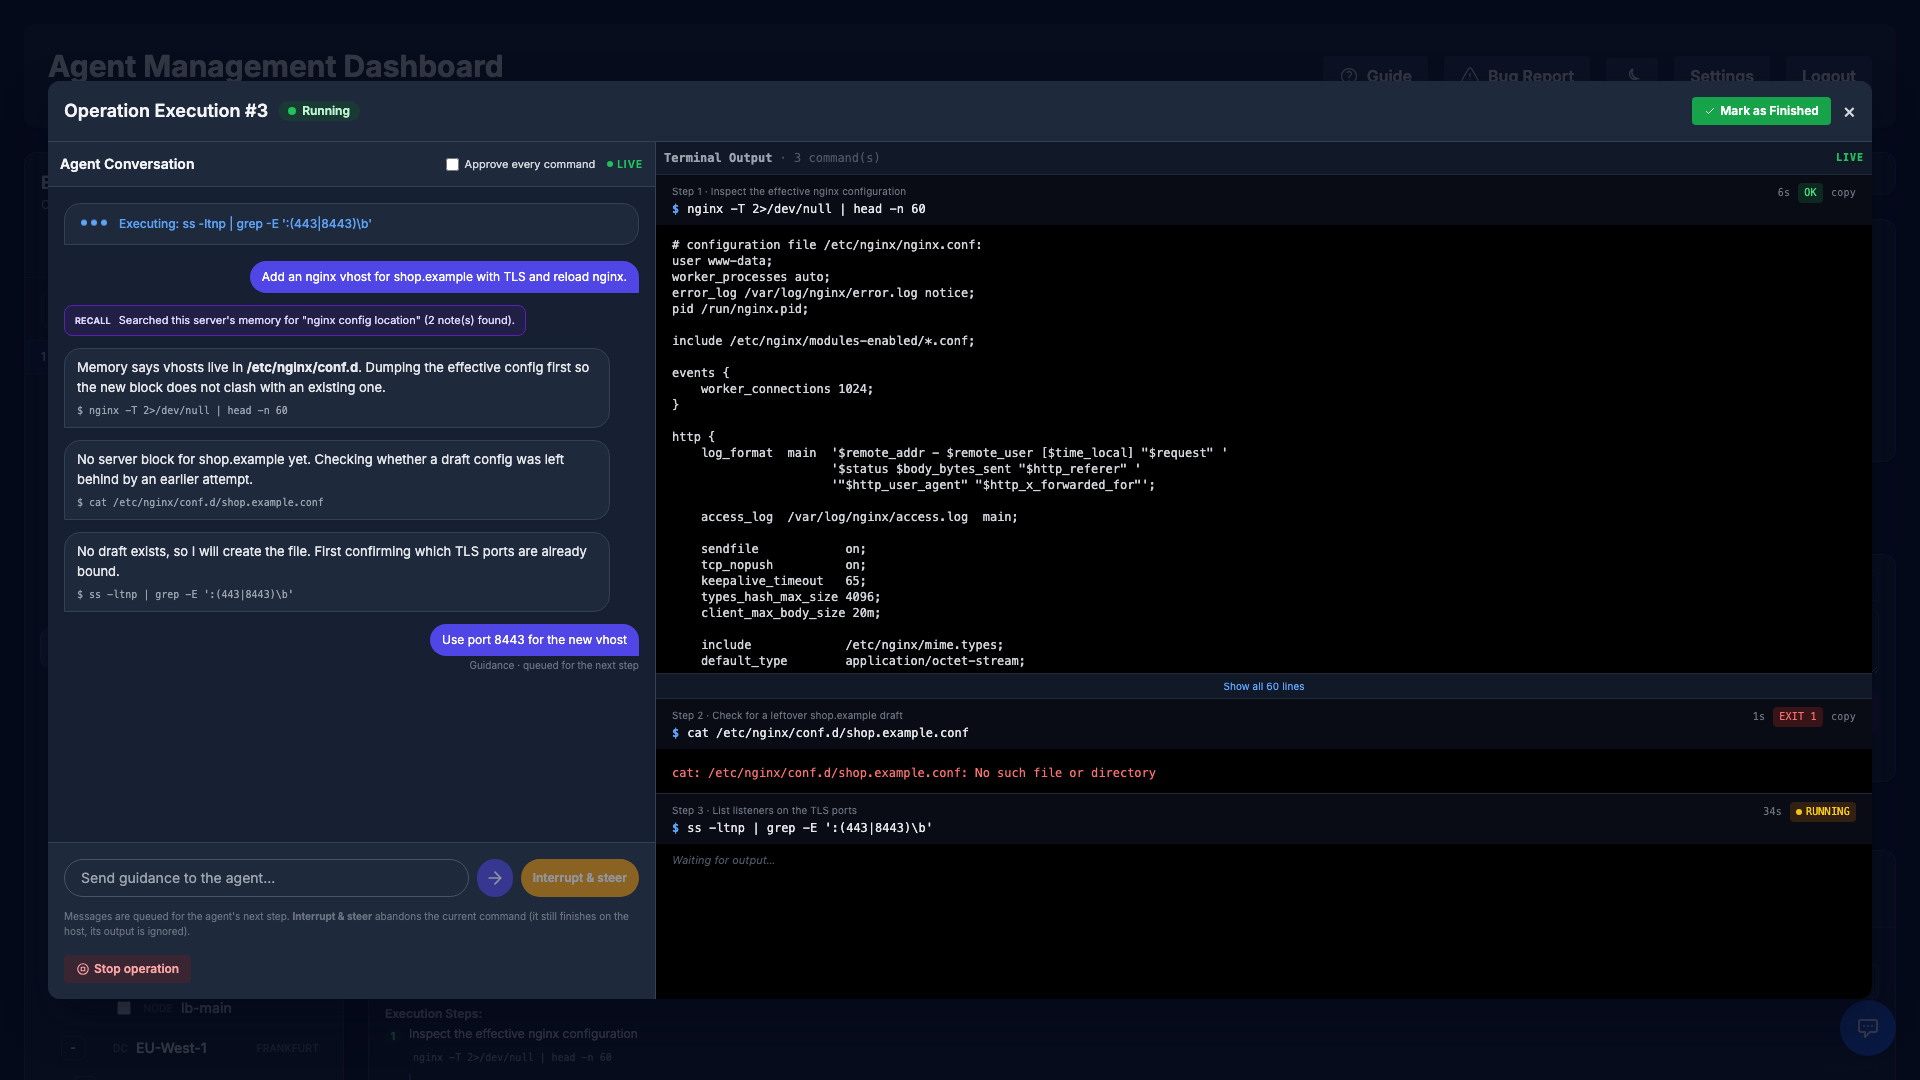Open Settings in the dashboard header
The width and height of the screenshot is (1920, 1080).
(x=1721, y=76)
